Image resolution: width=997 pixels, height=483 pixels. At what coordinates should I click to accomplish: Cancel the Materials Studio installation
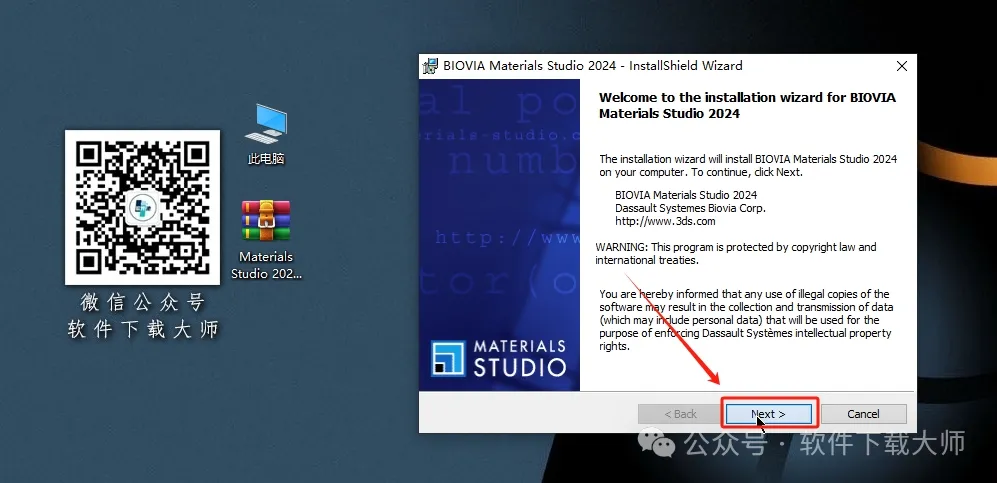point(862,414)
